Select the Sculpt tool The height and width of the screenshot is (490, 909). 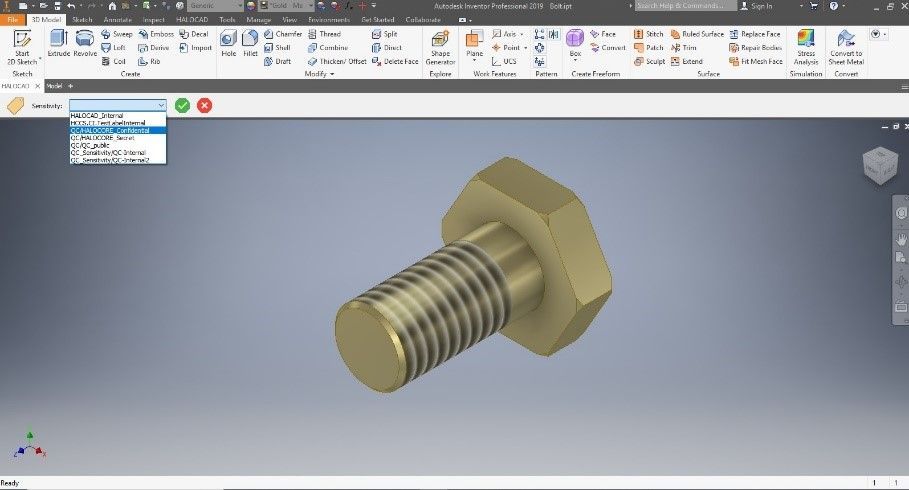(649, 61)
